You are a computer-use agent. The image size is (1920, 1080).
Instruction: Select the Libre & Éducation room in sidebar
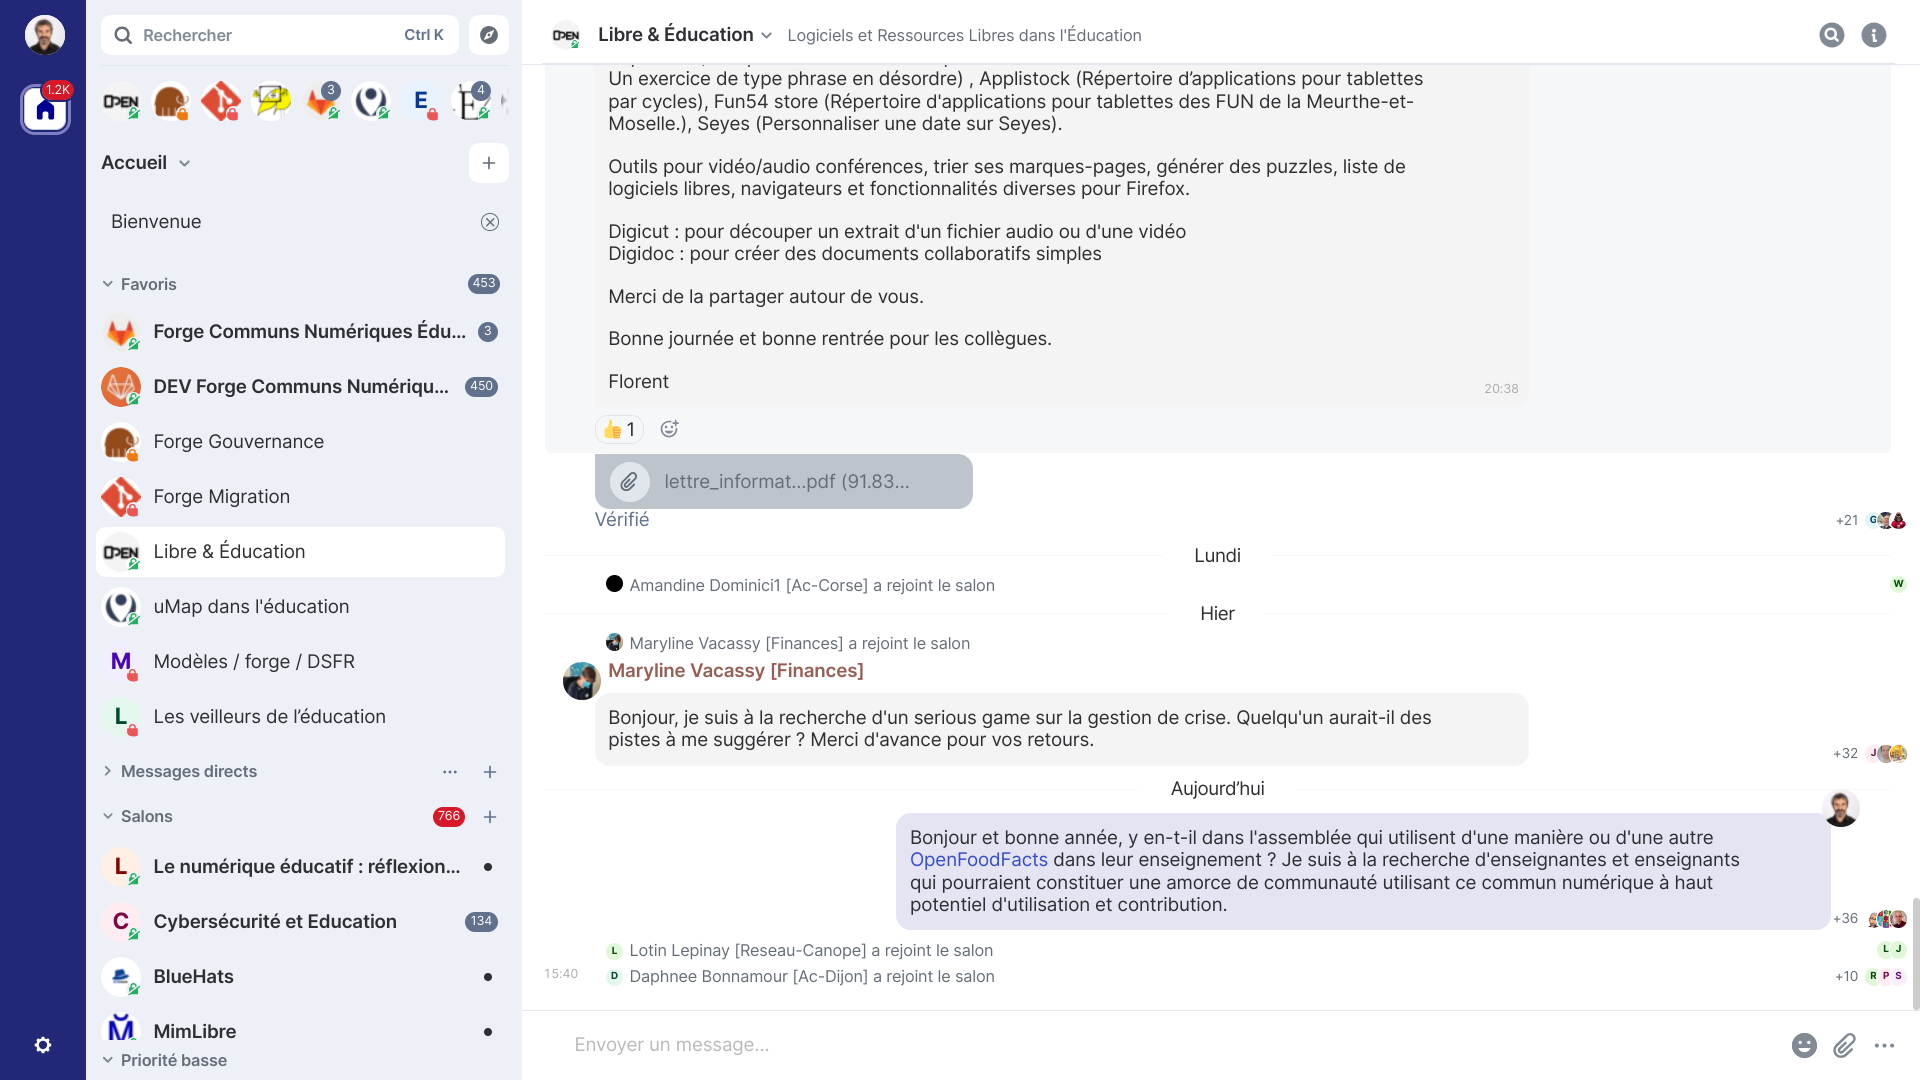coord(300,552)
